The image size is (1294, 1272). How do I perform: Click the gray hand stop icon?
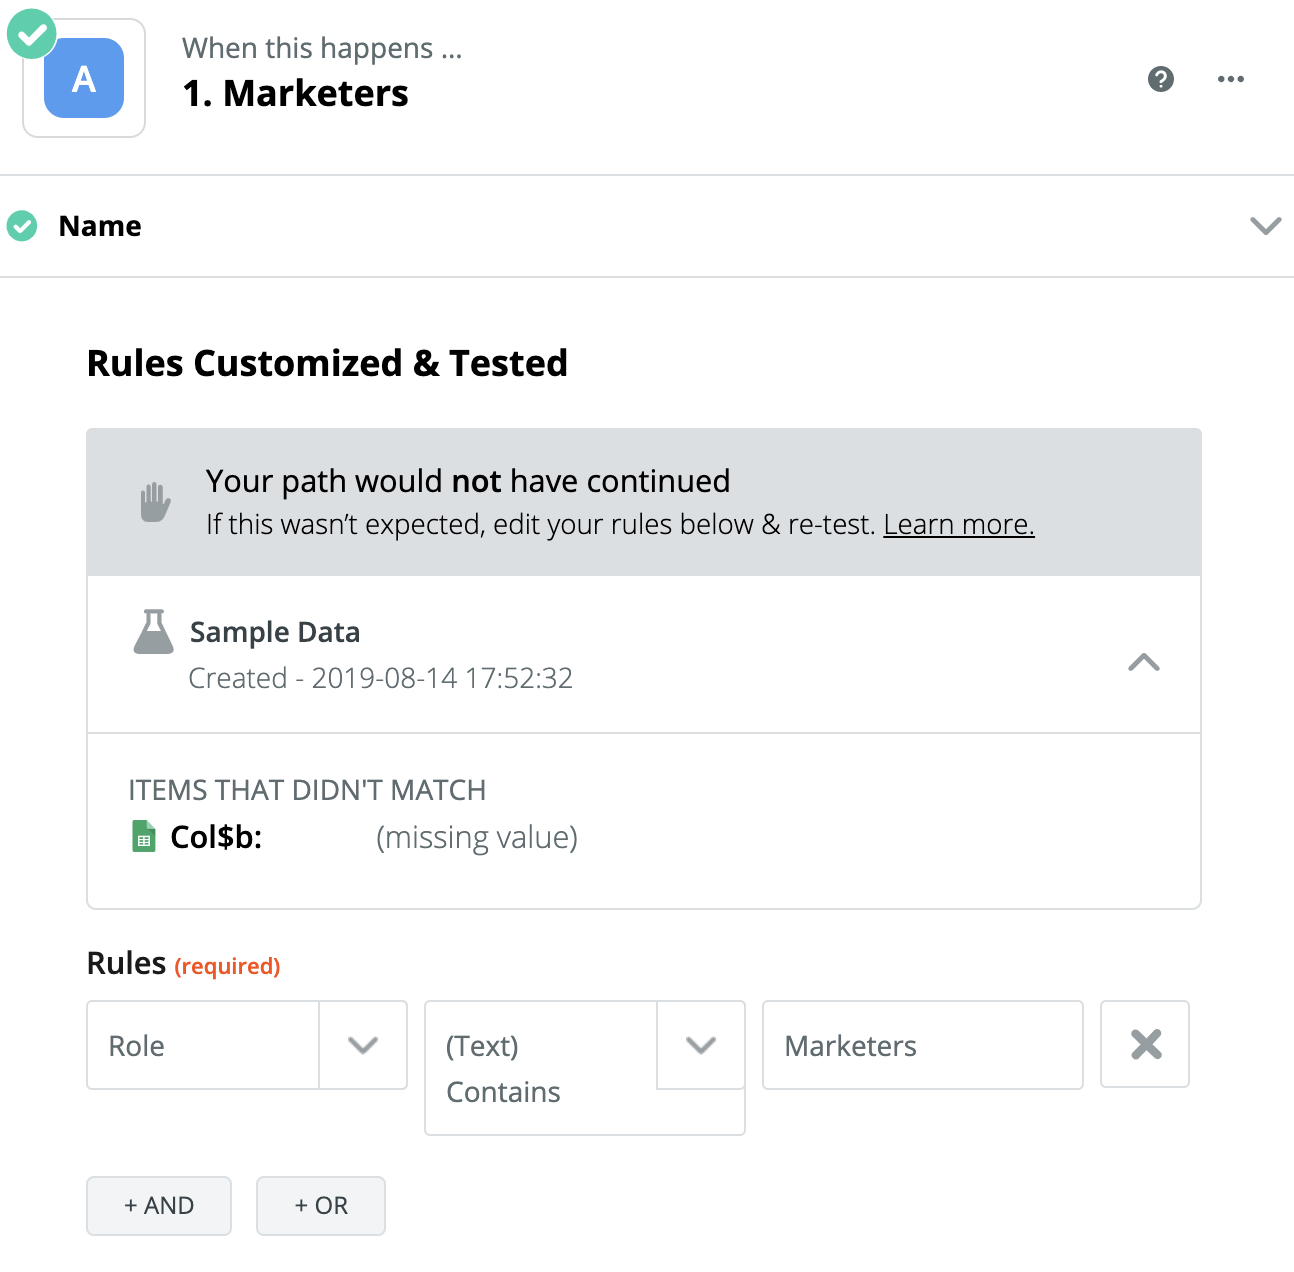[155, 502]
